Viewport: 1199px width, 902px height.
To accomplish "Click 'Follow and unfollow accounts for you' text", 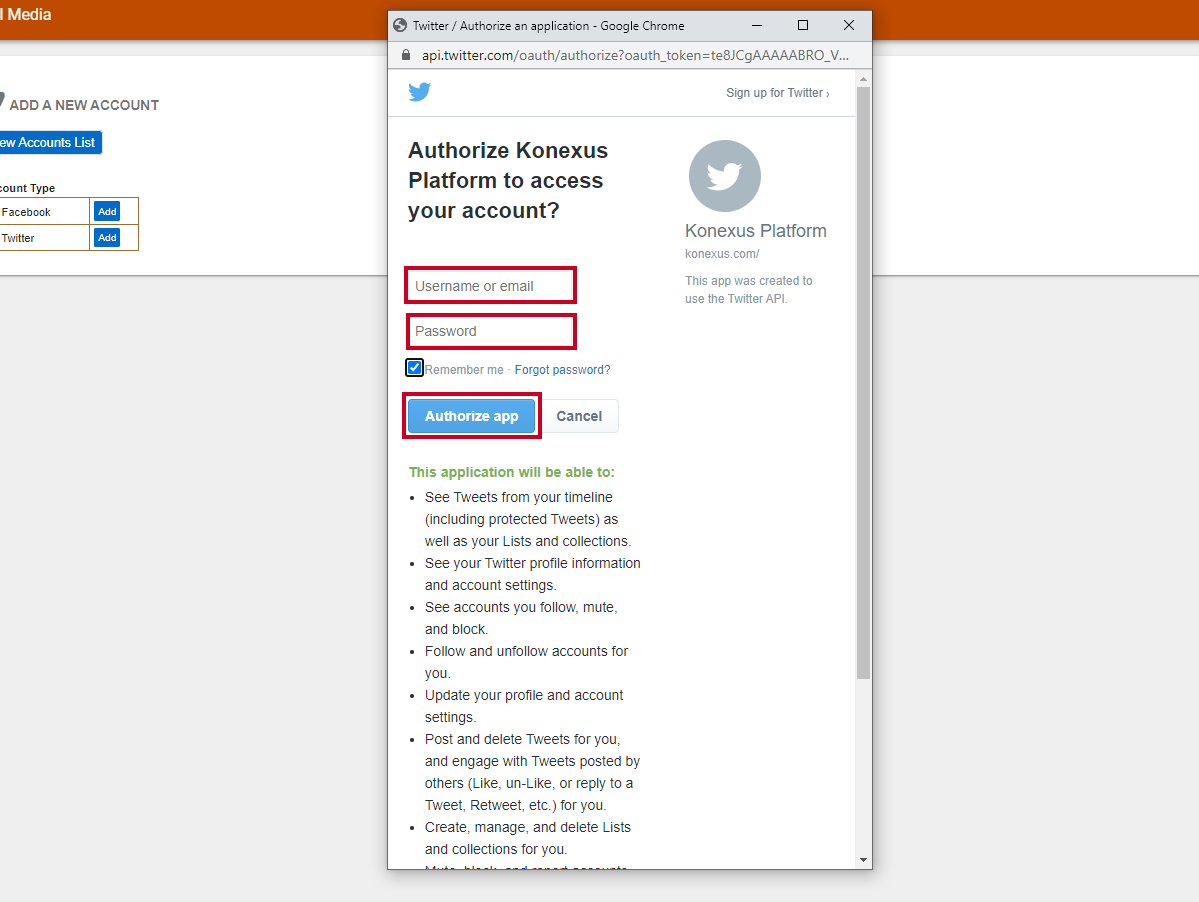I will pos(526,662).
